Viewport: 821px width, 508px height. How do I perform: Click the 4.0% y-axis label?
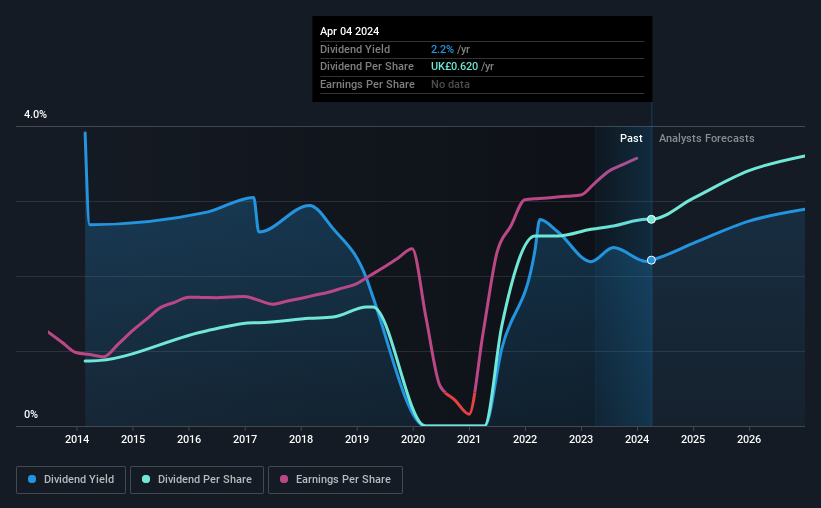pyautogui.click(x=36, y=114)
